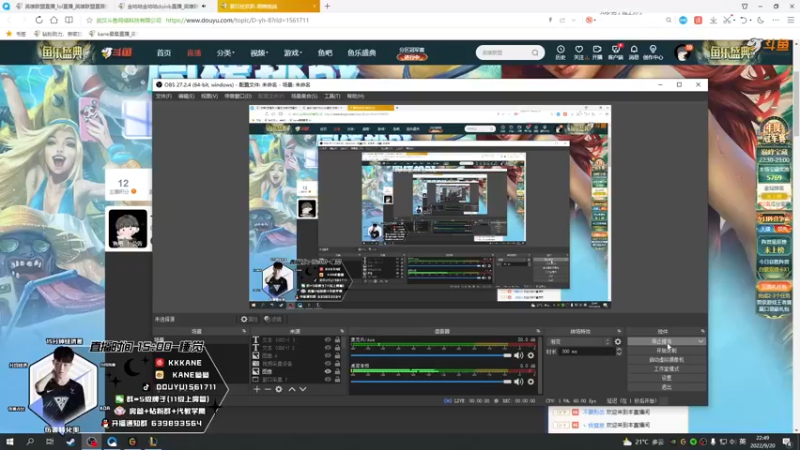Click the 滤镜 filters button
The width and height of the screenshot is (800, 450).
point(273,319)
